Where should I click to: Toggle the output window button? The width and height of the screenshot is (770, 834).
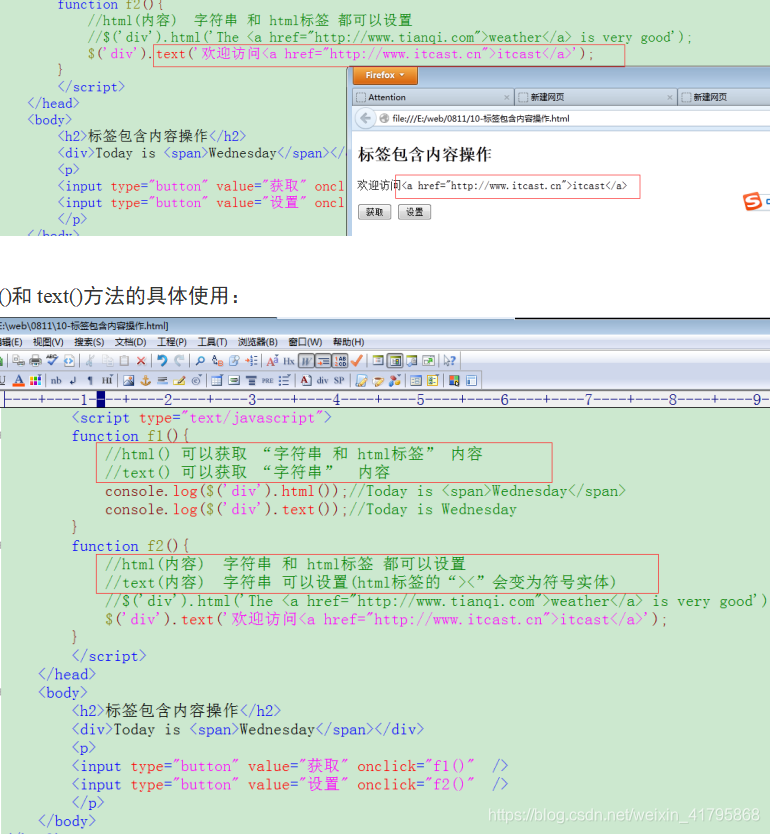[412, 361]
